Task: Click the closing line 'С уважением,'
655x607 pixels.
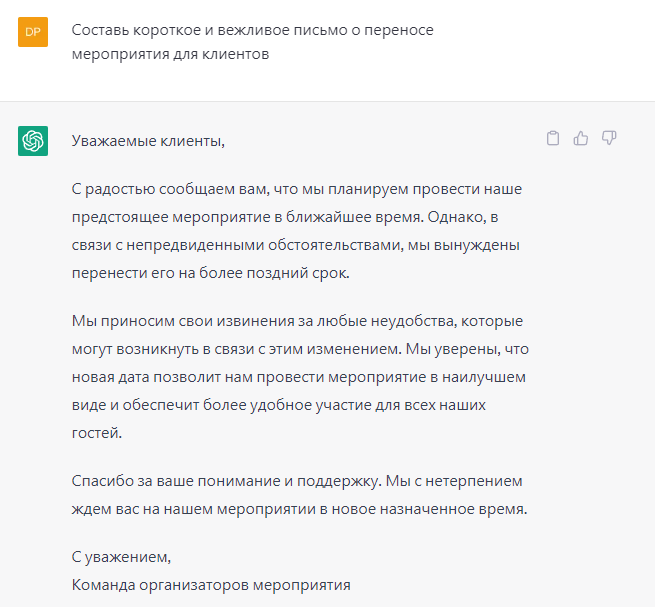Action: (x=121, y=557)
